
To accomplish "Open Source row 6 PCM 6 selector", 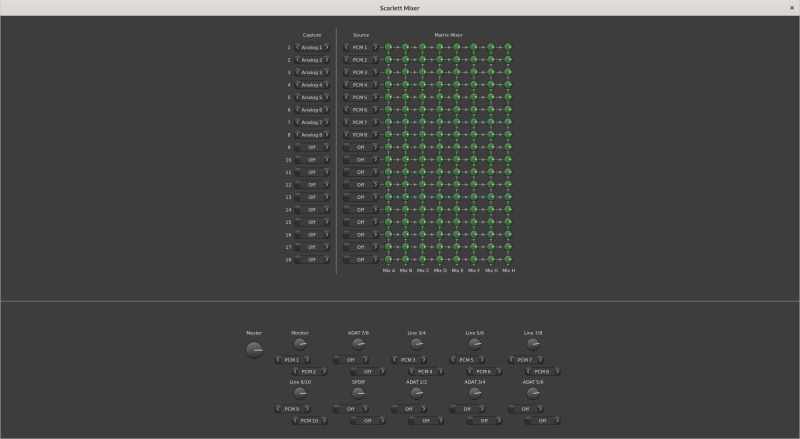I will (361, 110).
